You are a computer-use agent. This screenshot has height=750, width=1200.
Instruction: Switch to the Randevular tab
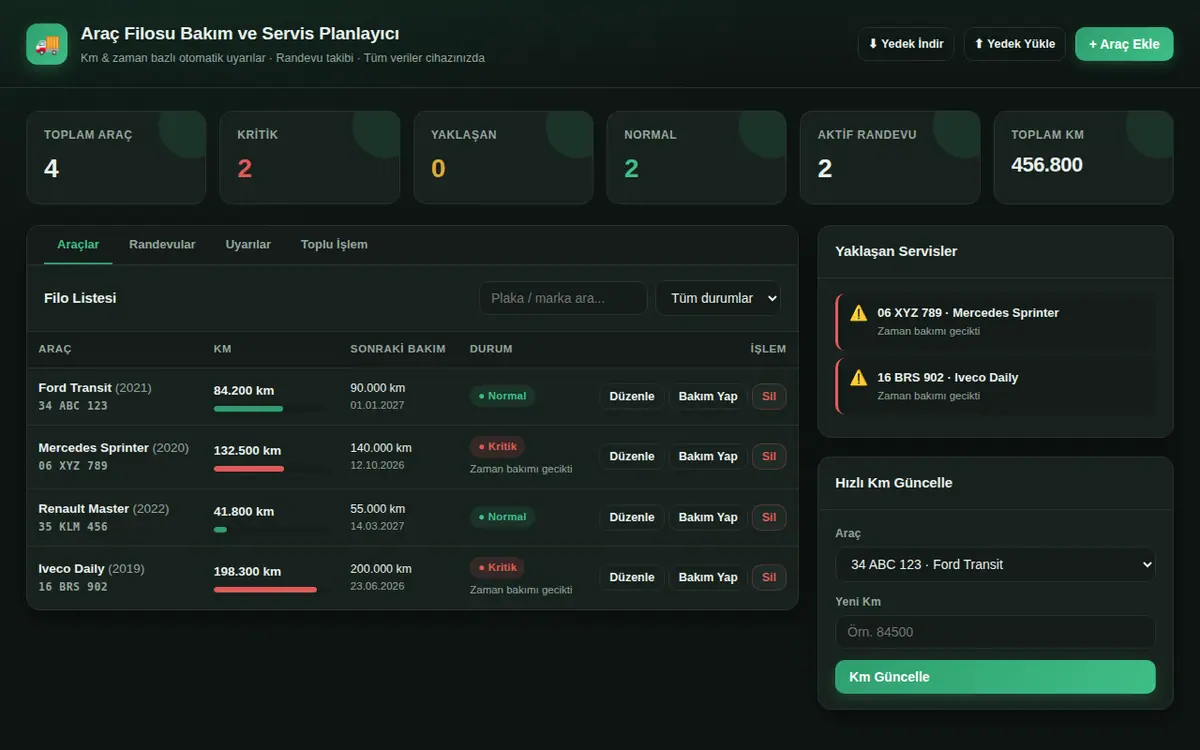[162, 245]
